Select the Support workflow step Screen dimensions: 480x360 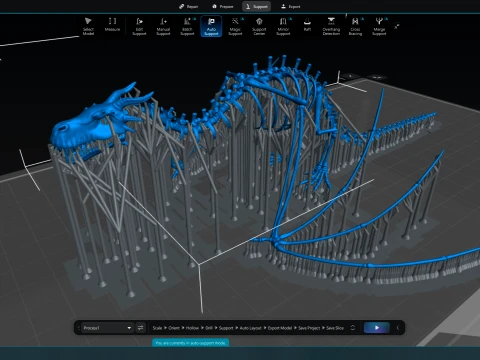[226, 328]
